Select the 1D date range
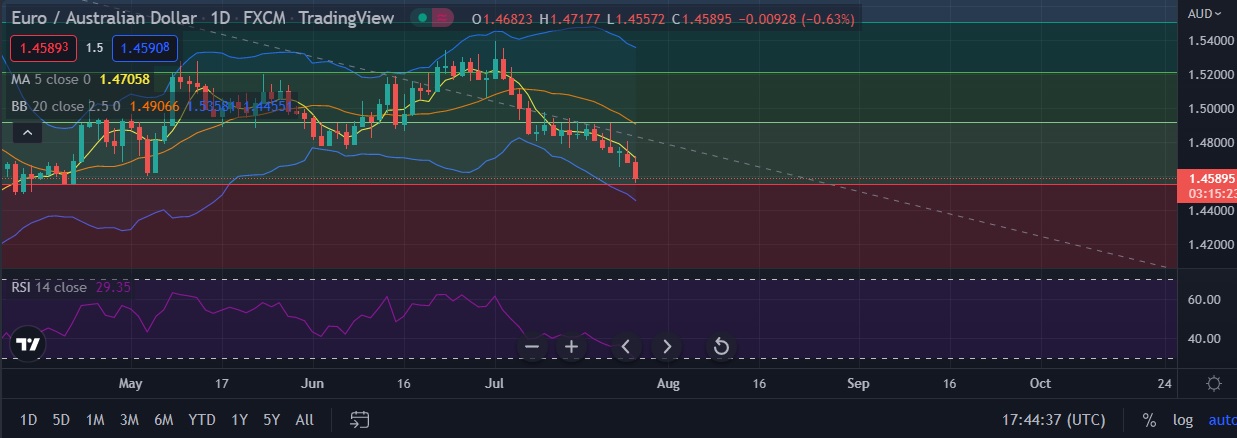Image resolution: width=1237 pixels, height=438 pixels. (x=29, y=420)
